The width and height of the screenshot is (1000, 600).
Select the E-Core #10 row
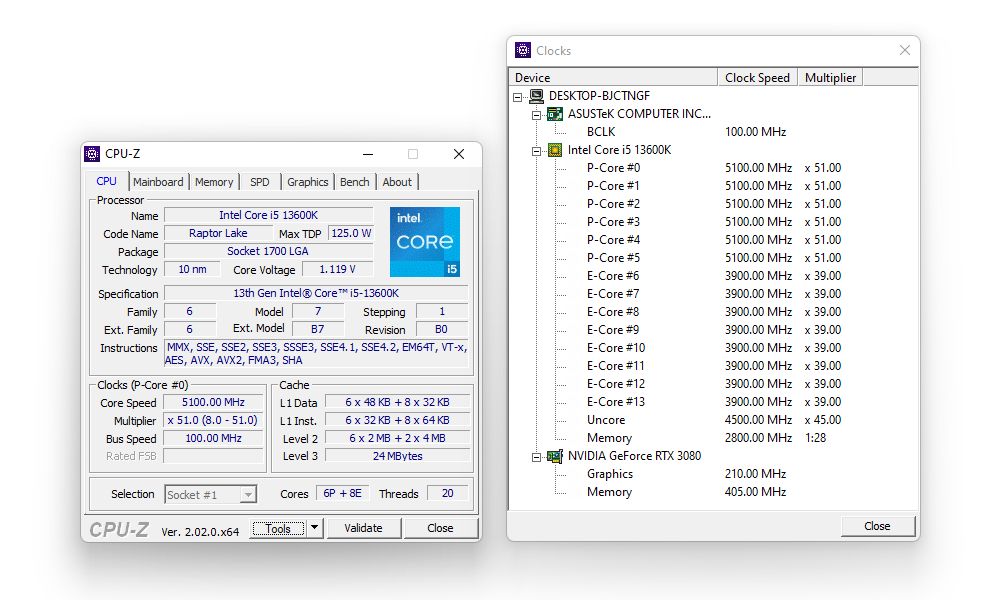coord(713,348)
